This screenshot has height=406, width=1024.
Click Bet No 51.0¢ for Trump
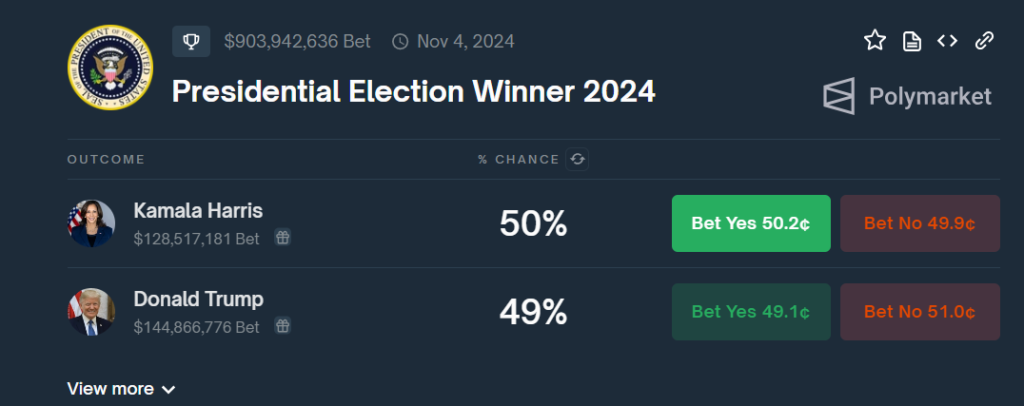pos(920,311)
